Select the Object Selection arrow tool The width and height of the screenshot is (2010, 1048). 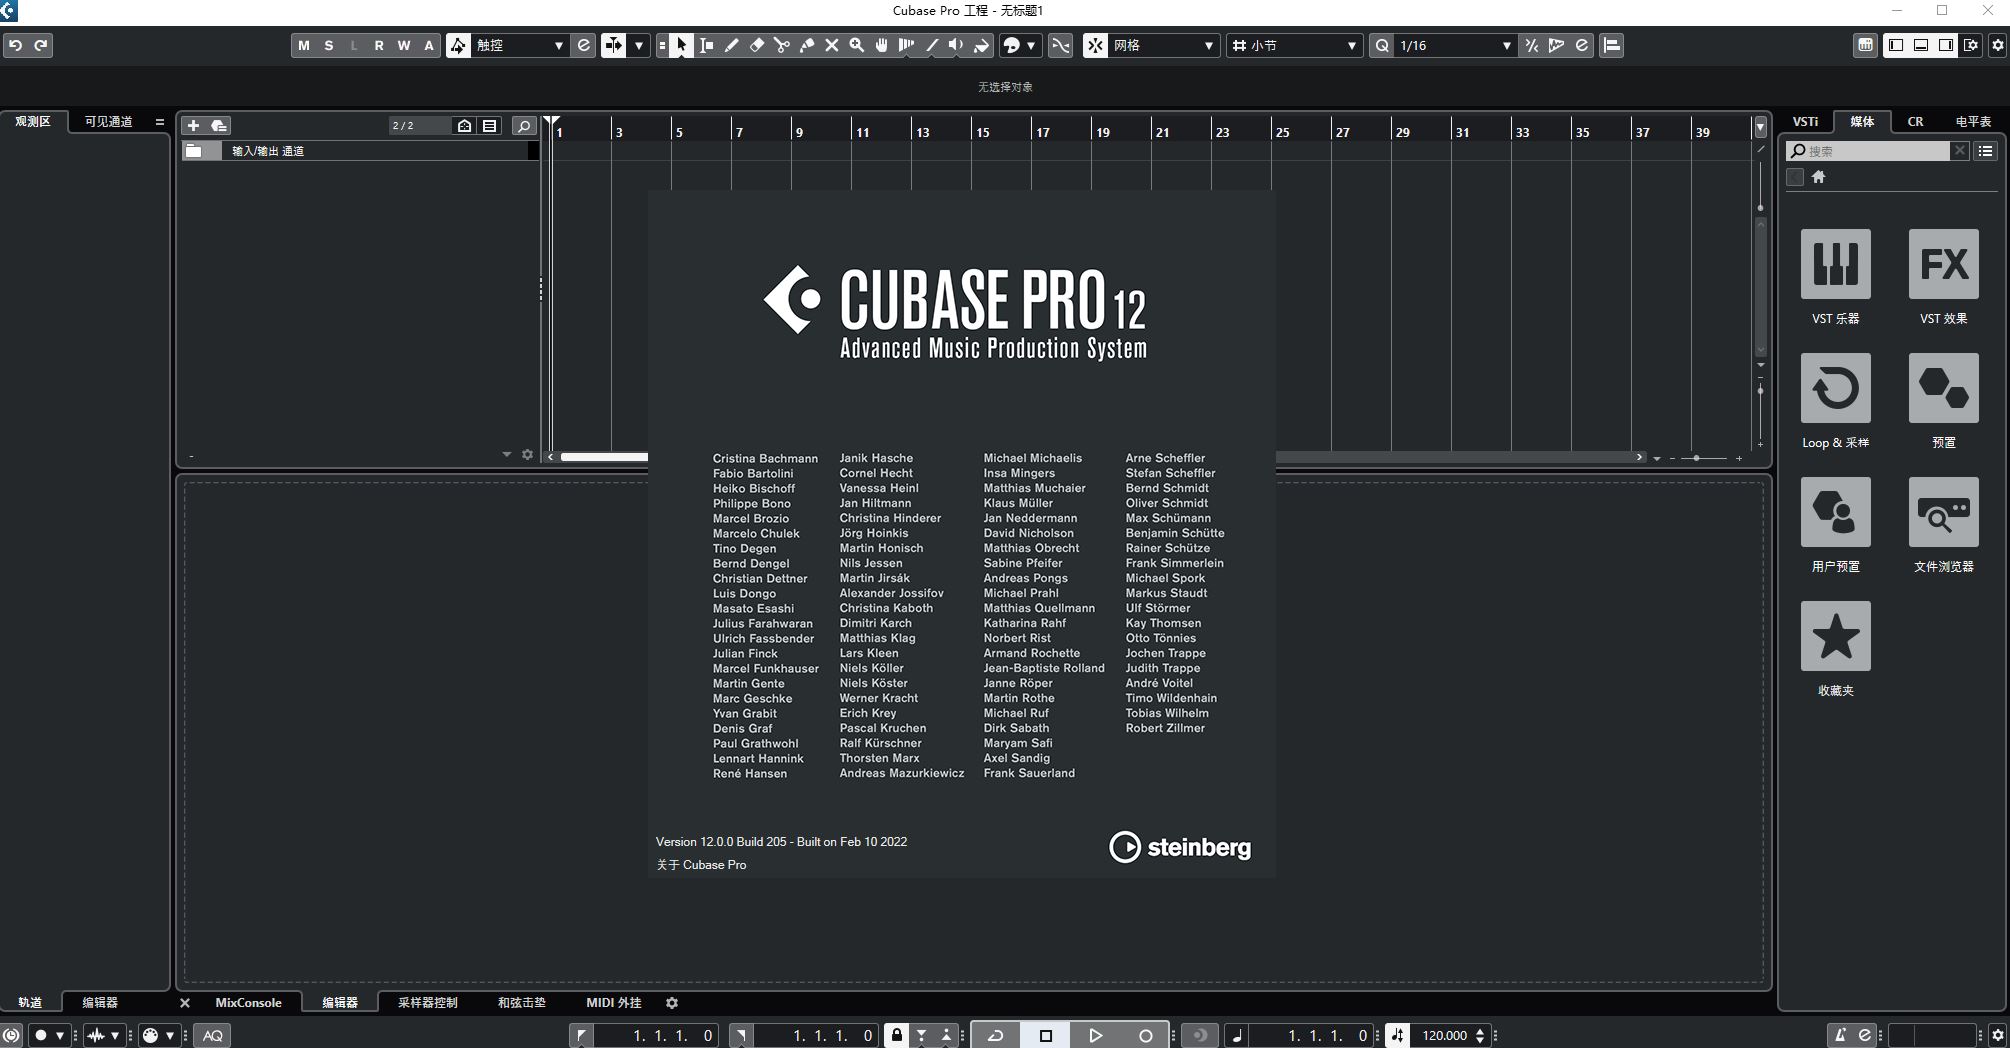pos(681,45)
